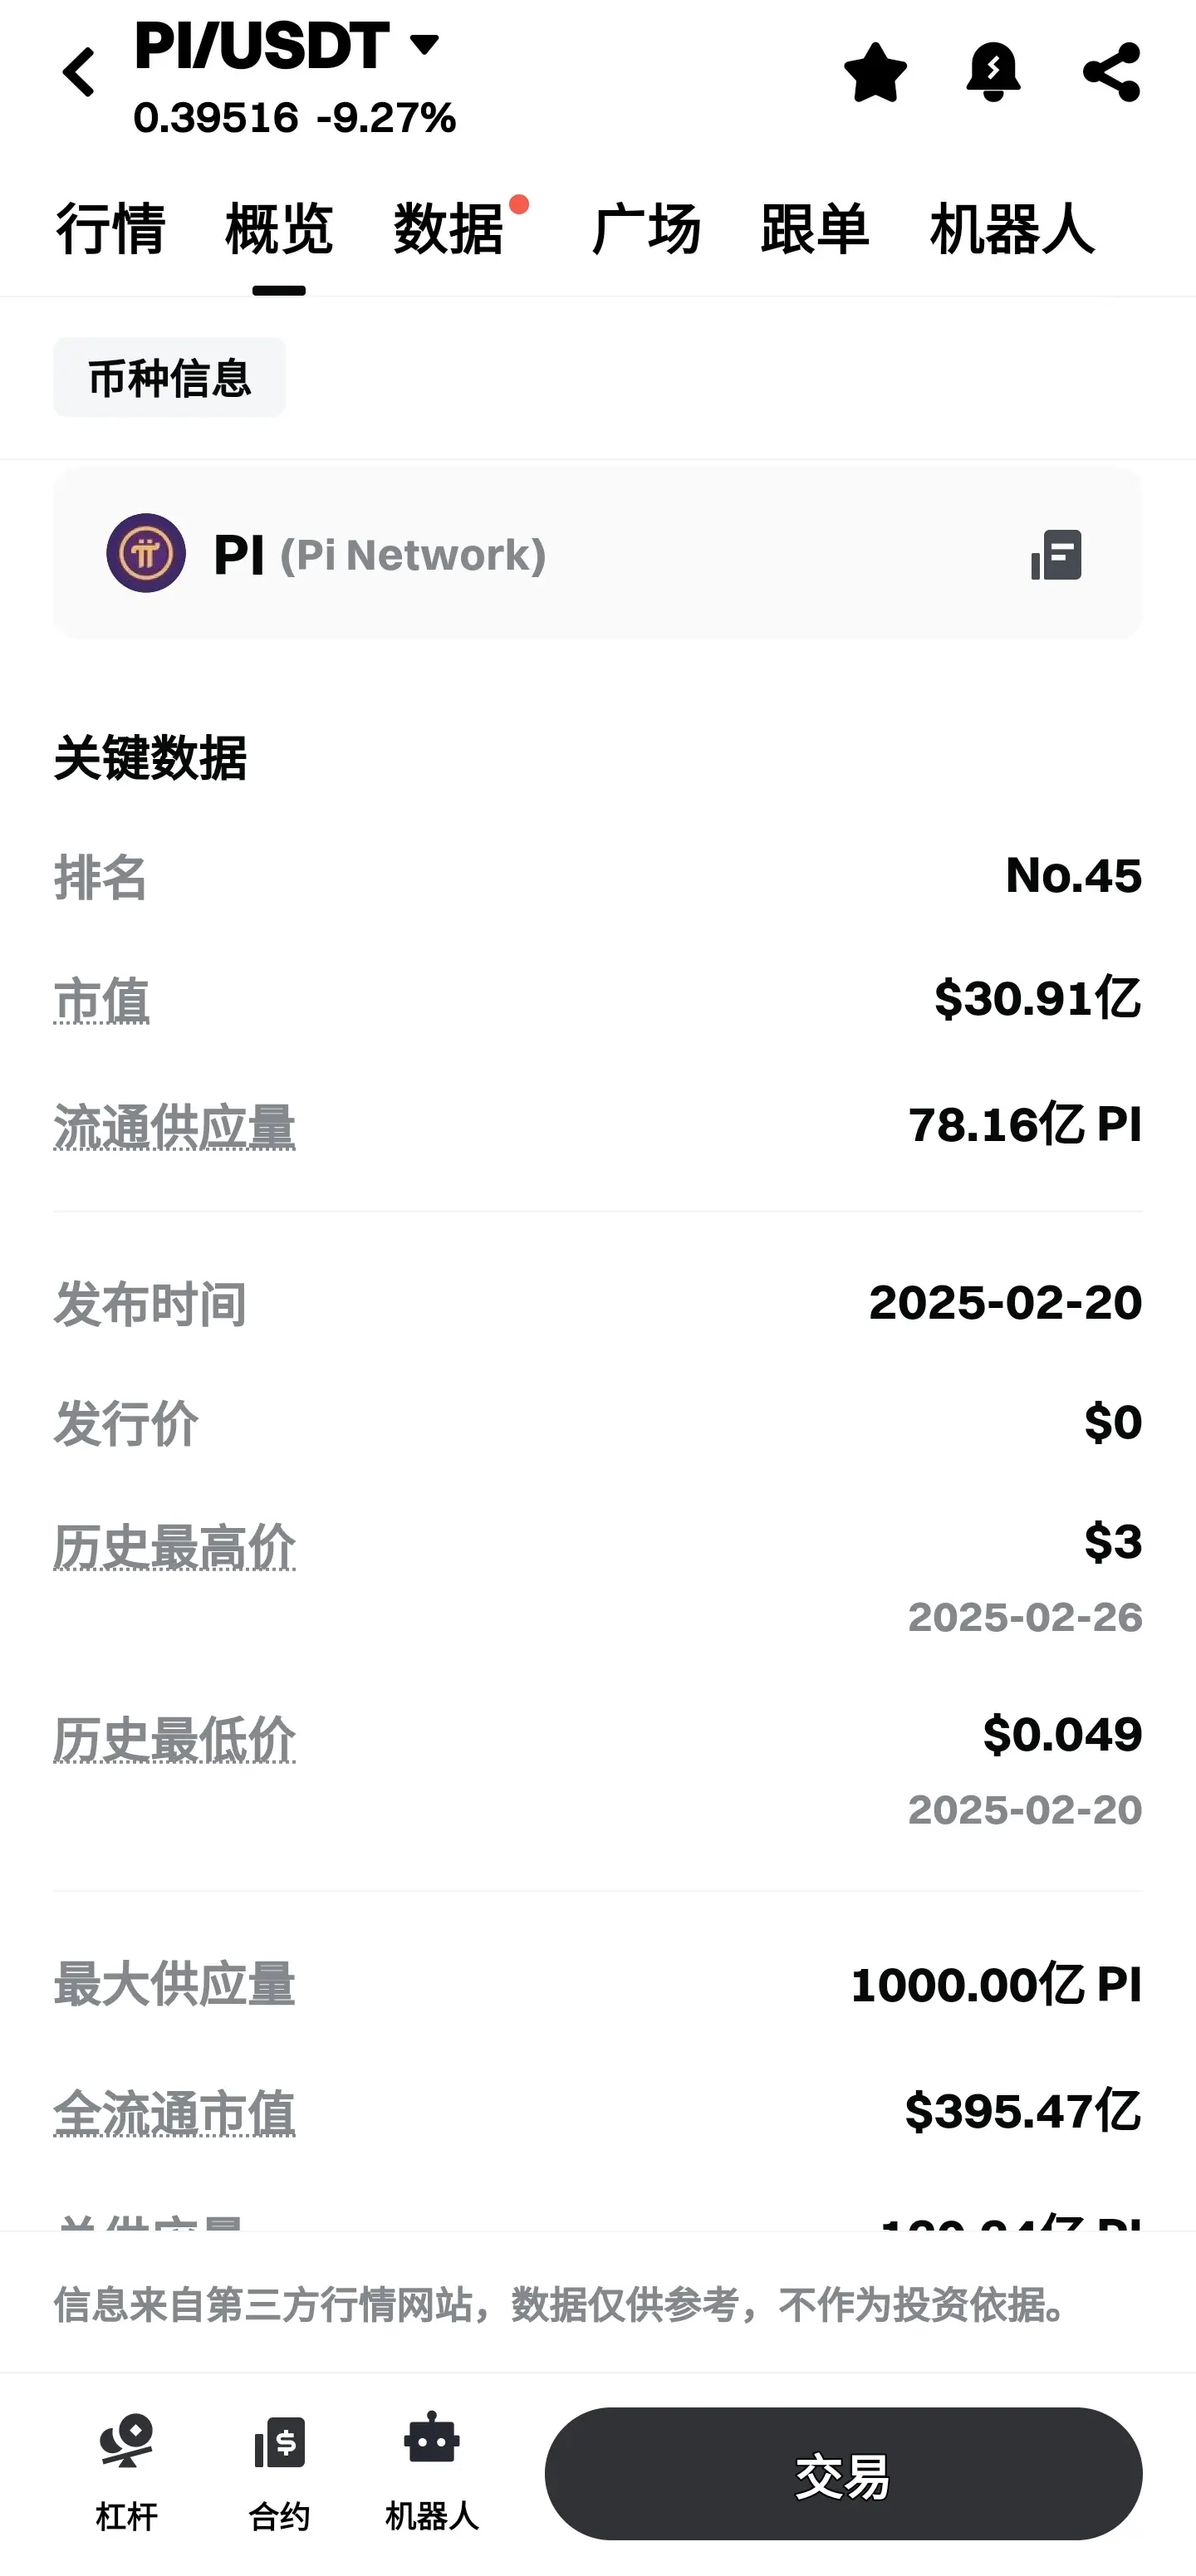Tap the underlined 流通供应量 label
Image resolution: width=1196 pixels, height=2576 pixels.
[x=174, y=1127]
